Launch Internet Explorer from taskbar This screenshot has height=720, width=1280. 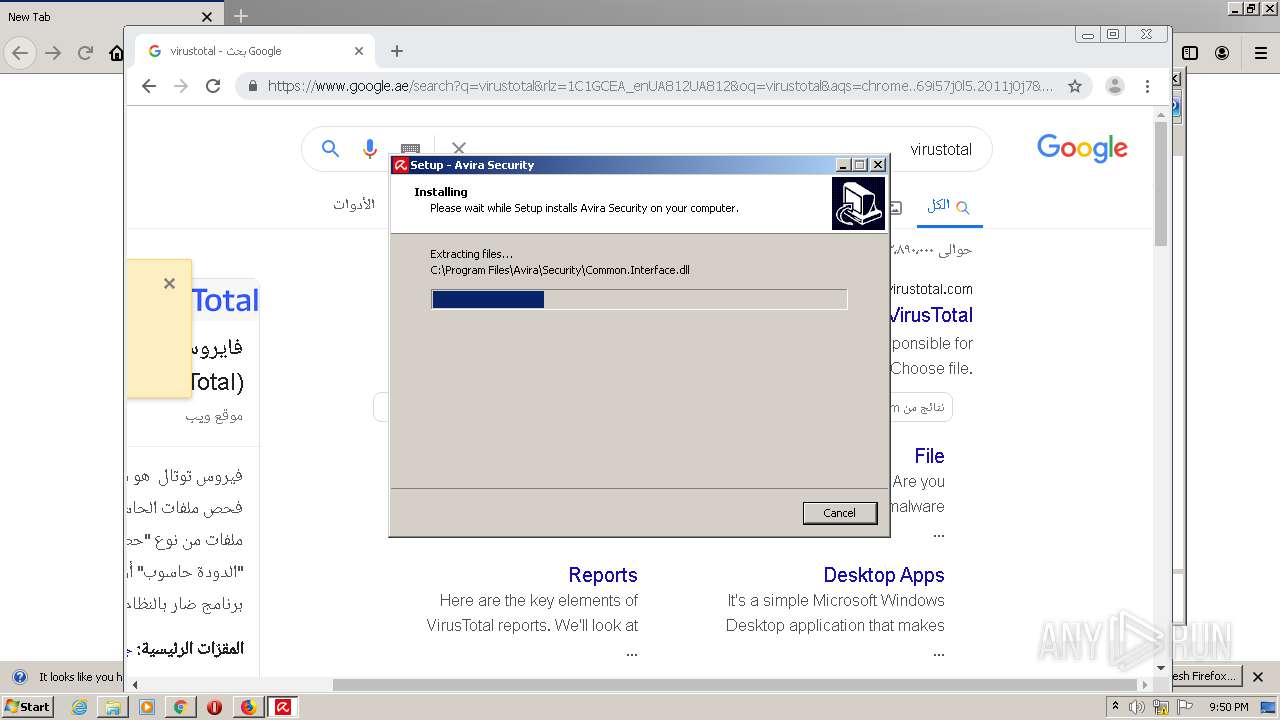click(x=80, y=707)
